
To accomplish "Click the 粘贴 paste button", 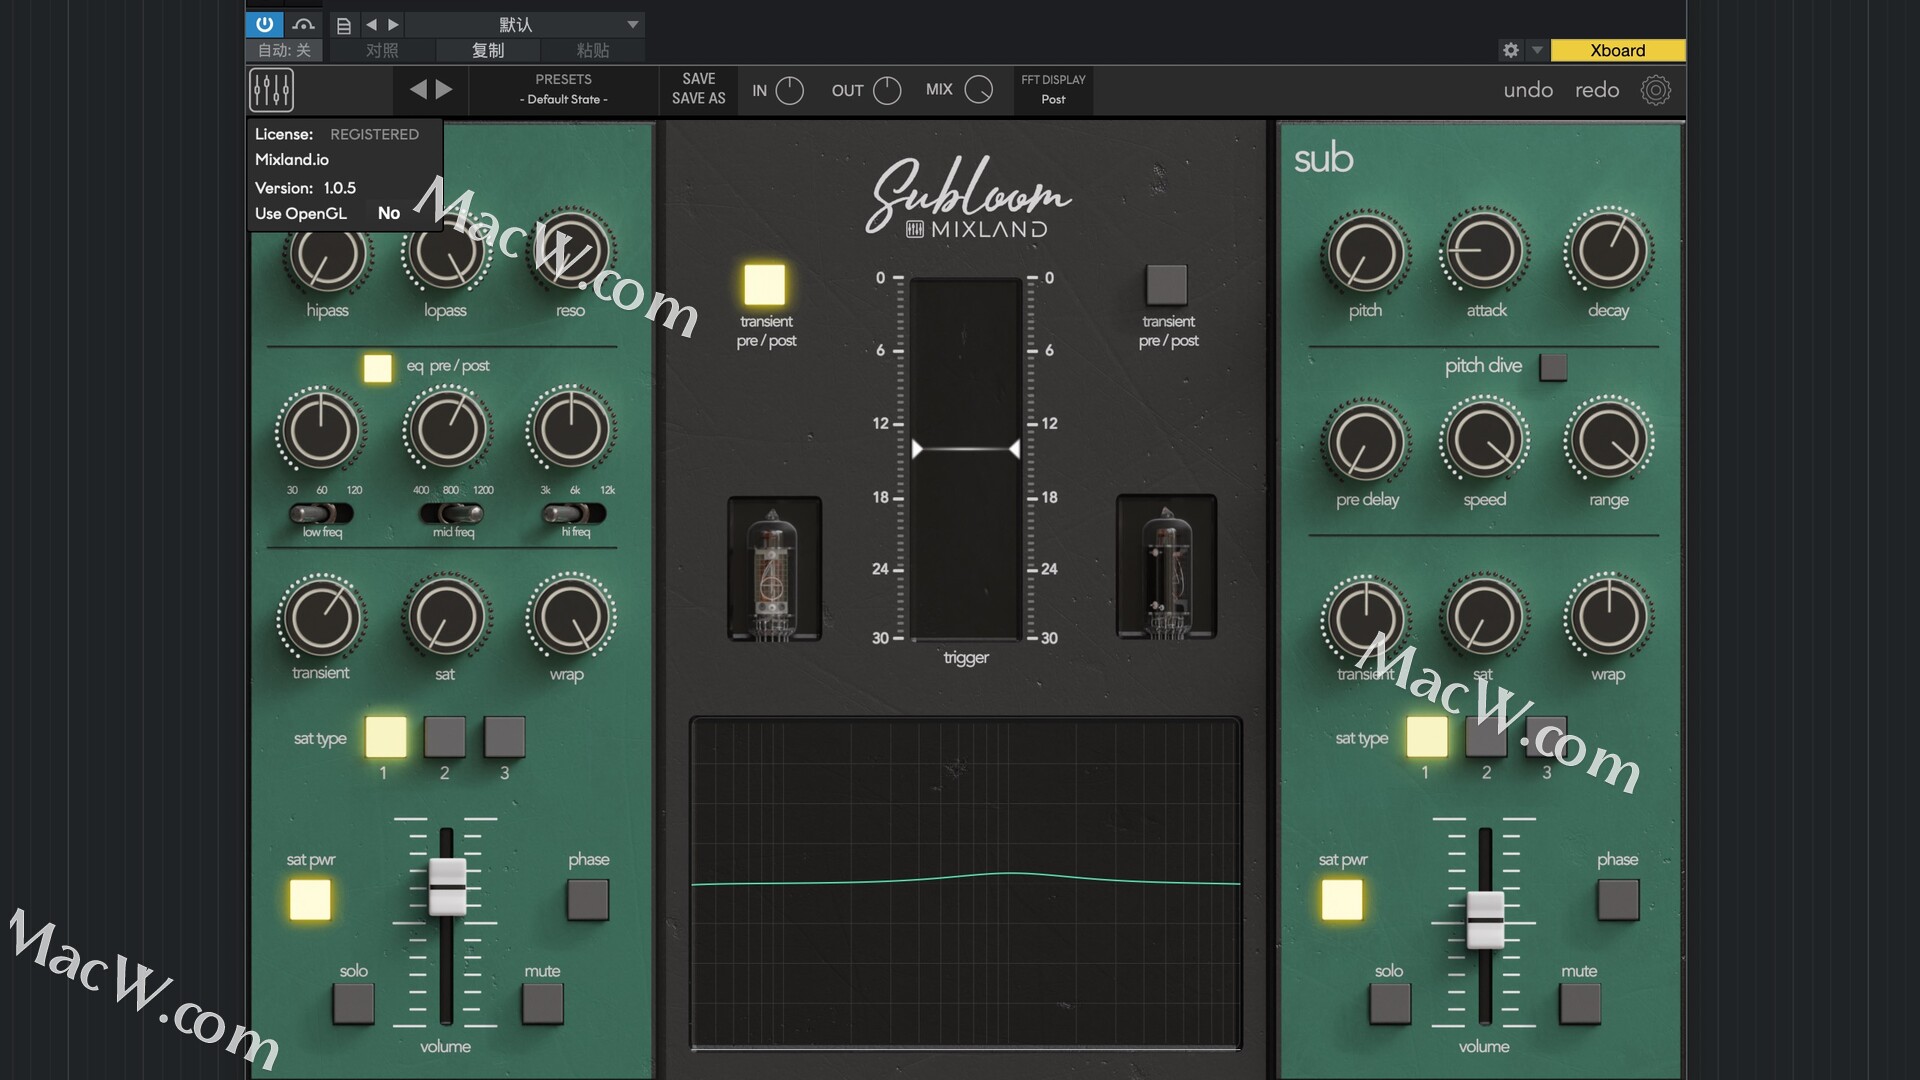I will 593,50.
